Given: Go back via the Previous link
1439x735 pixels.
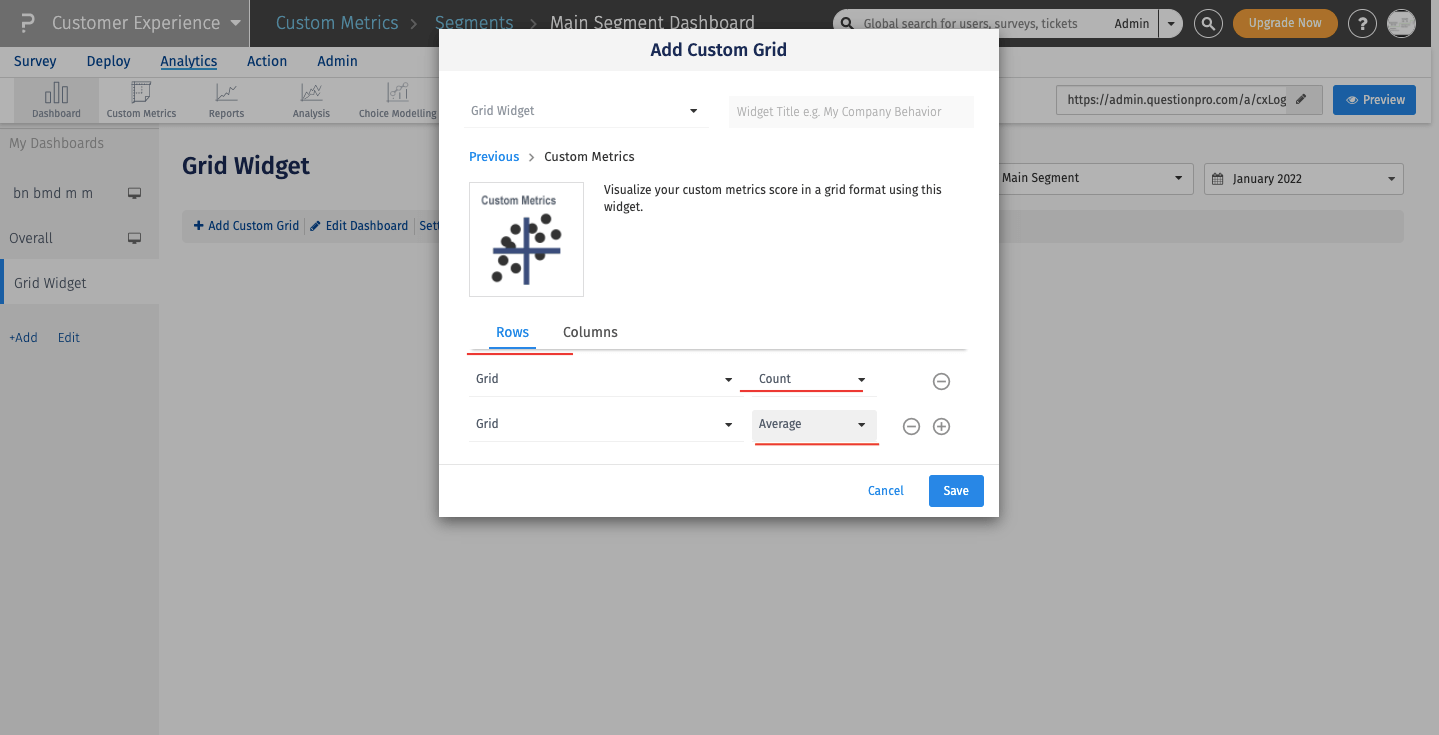Looking at the screenshot, I should (x=493, y=156).
